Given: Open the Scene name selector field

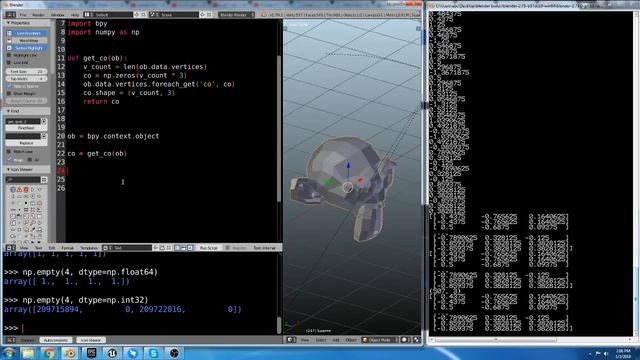Looking at the screenshot, I should tap(178, 15).
